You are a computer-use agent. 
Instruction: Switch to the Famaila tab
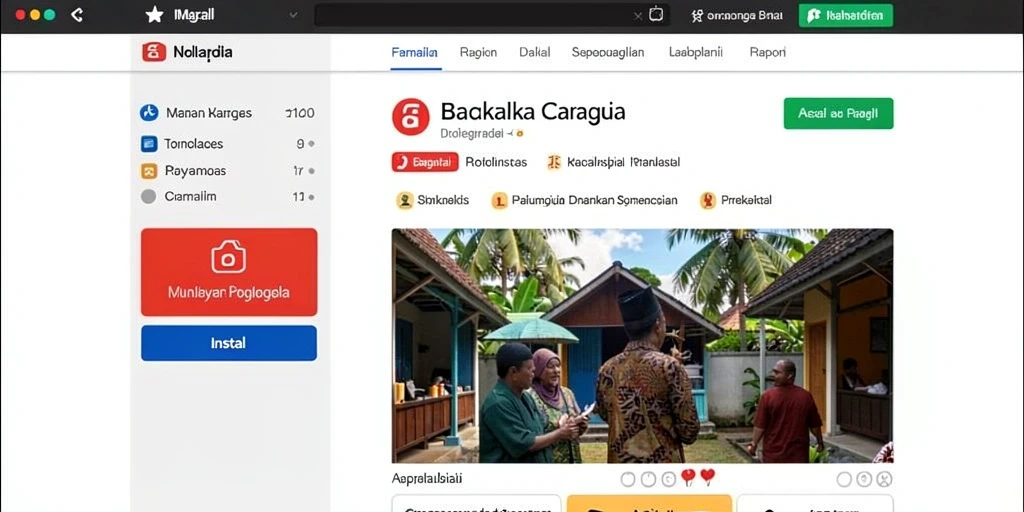414,52
